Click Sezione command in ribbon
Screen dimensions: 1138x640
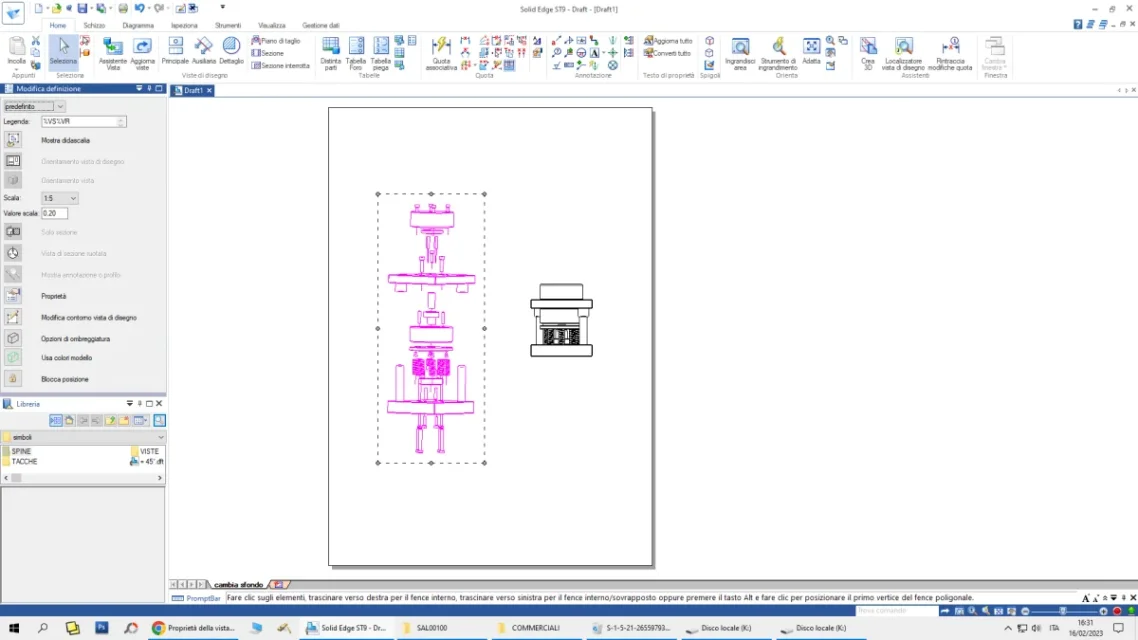[x=268, y=53]
